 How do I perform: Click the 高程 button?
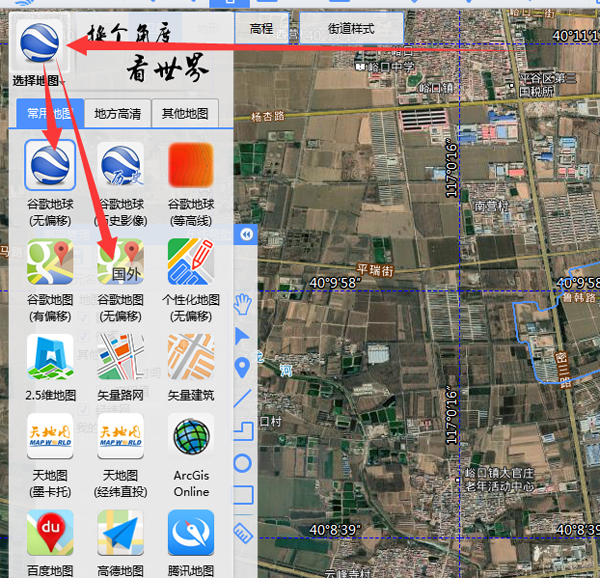click(261, 28)
